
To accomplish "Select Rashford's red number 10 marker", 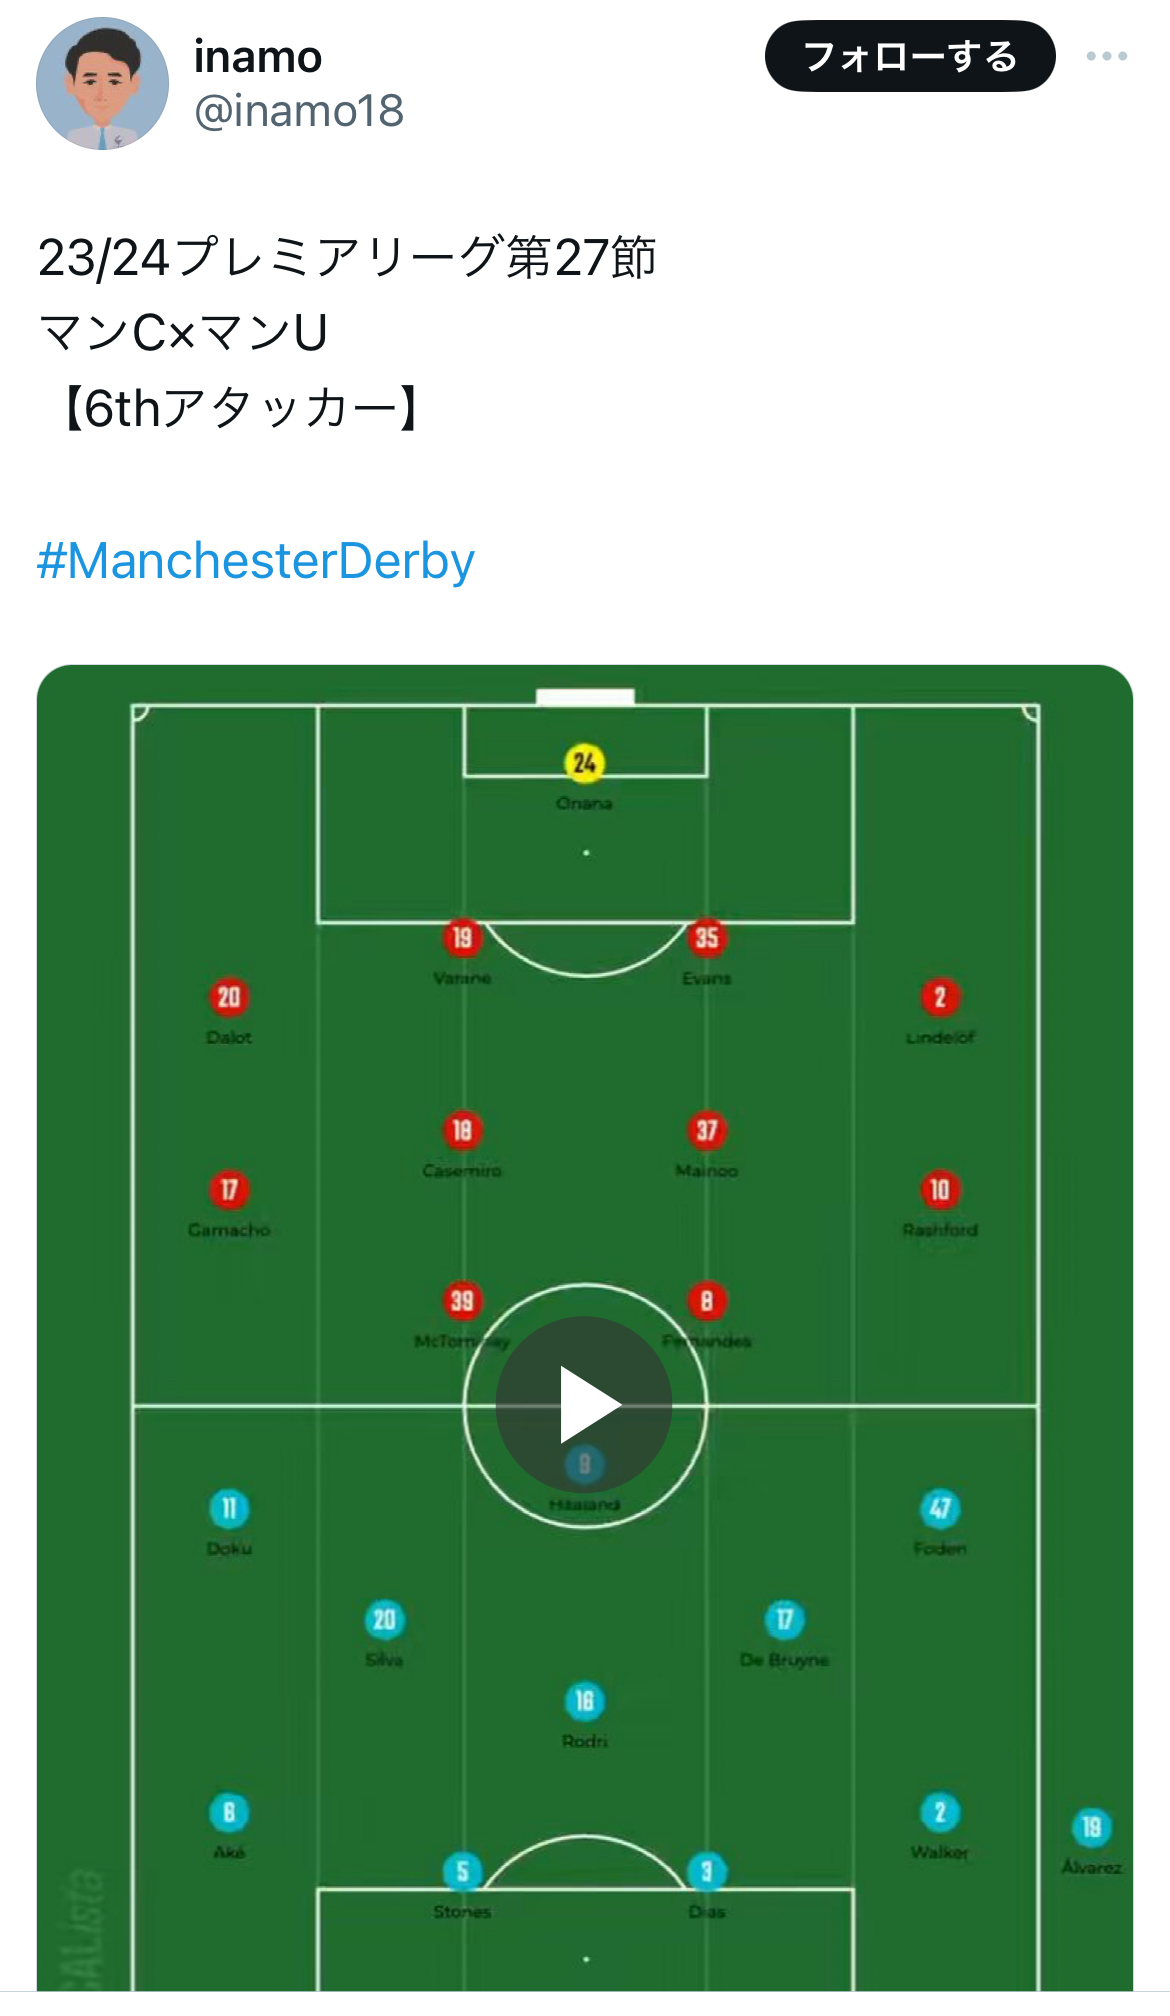I will tap(940, 1190).
